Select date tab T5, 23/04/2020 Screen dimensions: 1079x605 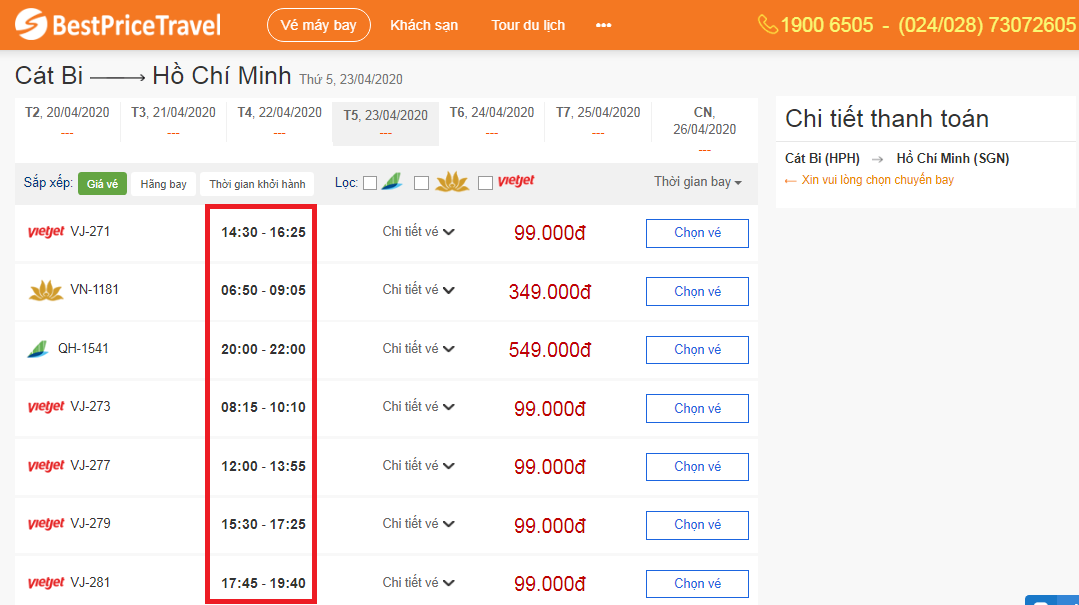click(385, 123)
